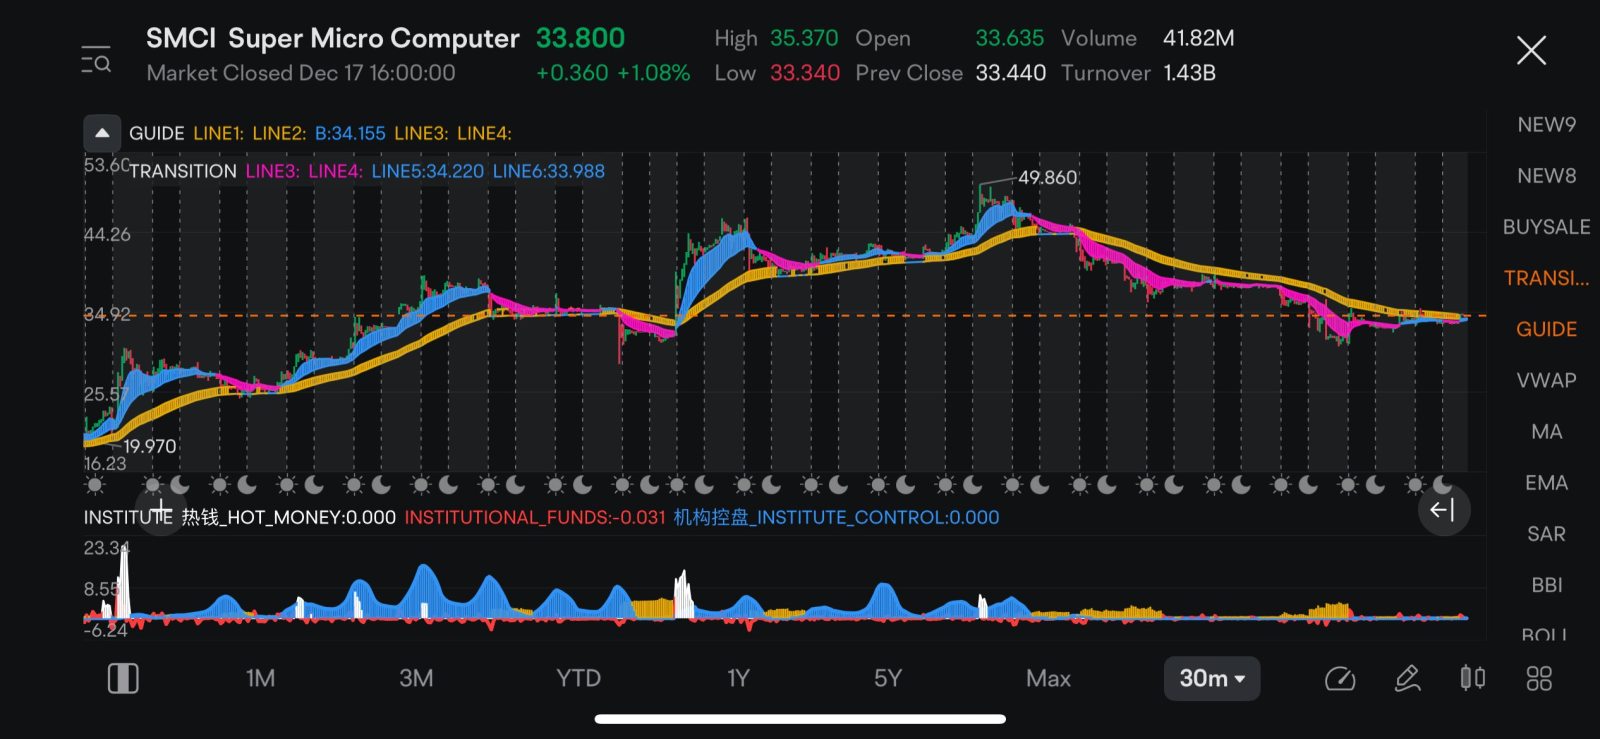This screenshot has width=1600, height=739.
Task: Click the SMCI Super Micro Computer title
Action: [x=332, y=38]
